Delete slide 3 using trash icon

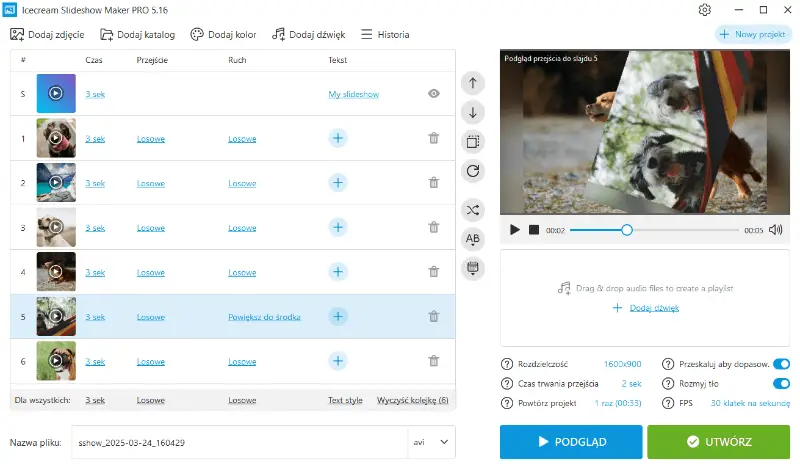pos(434,227)
